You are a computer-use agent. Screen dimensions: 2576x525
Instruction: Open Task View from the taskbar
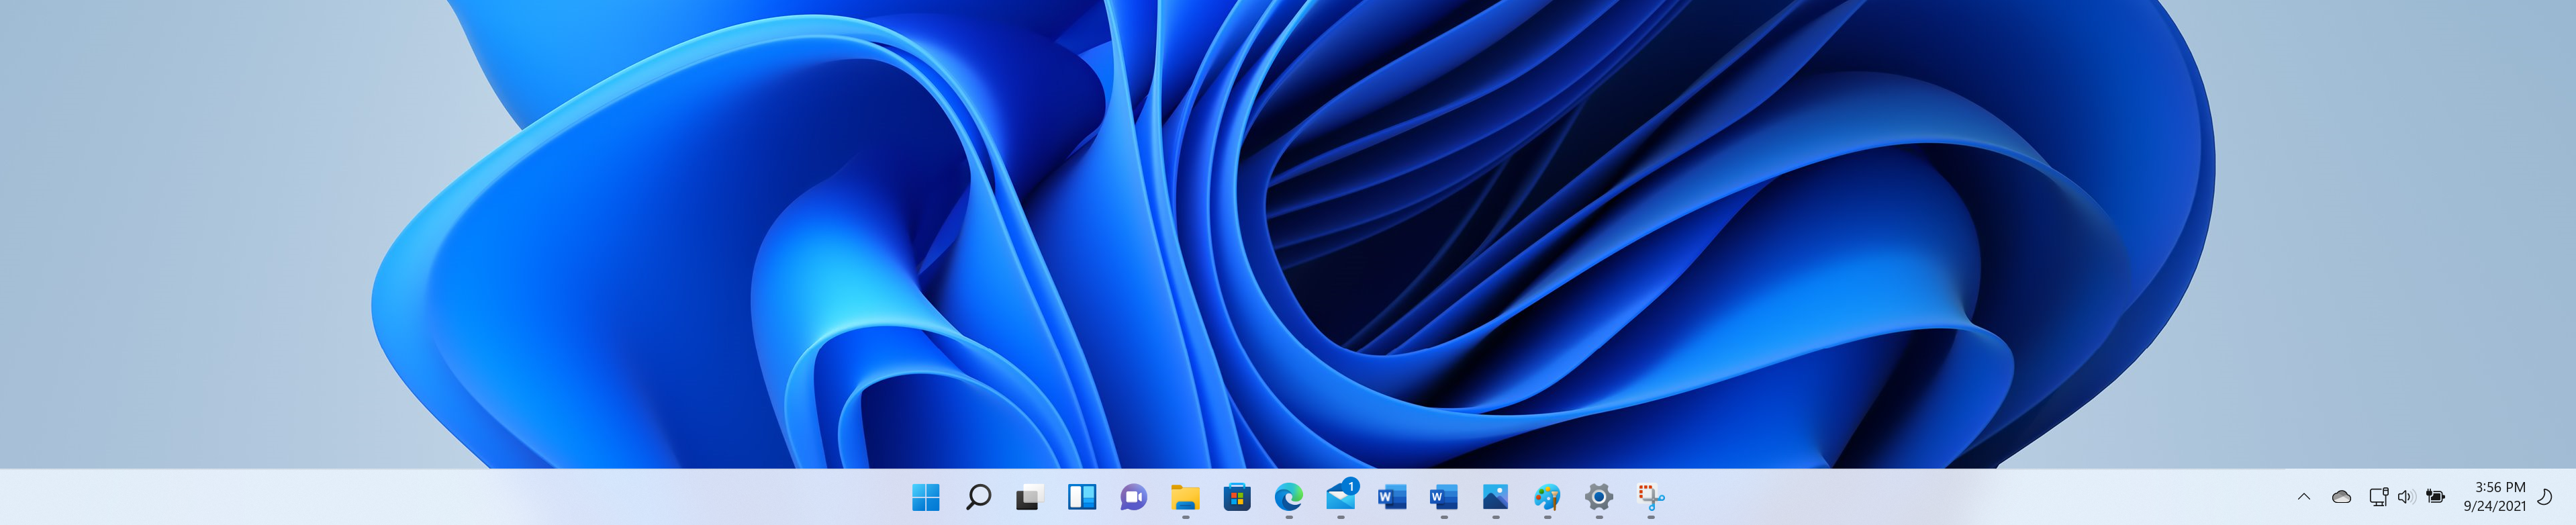click(x=1030, y=497)
